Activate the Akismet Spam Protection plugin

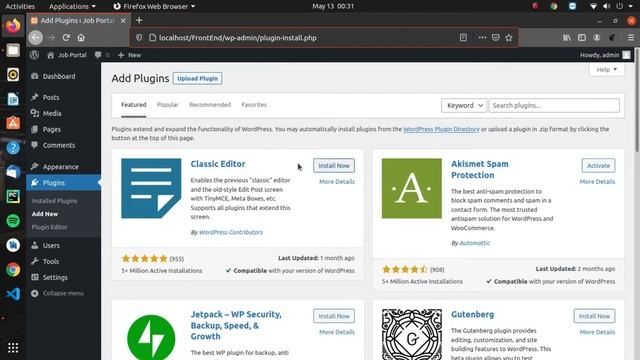click(598, 166)
